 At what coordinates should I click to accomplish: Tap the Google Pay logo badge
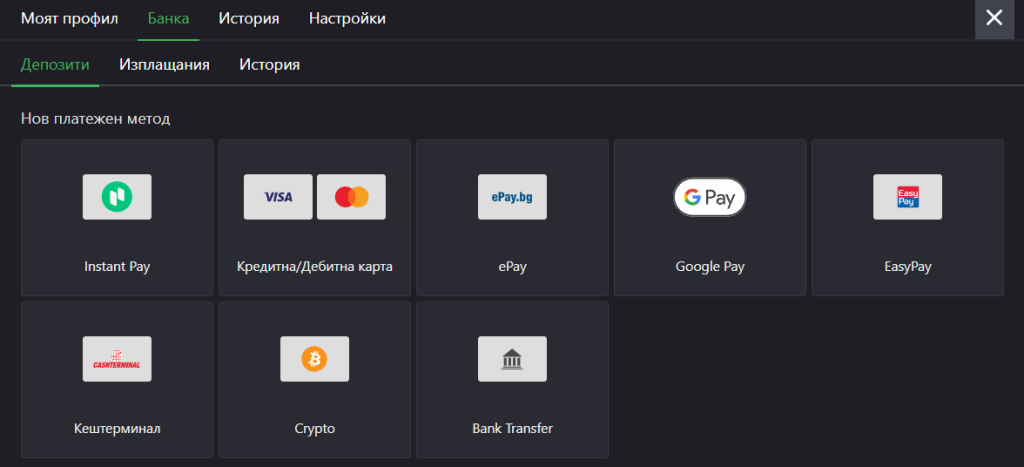(710, 197)
